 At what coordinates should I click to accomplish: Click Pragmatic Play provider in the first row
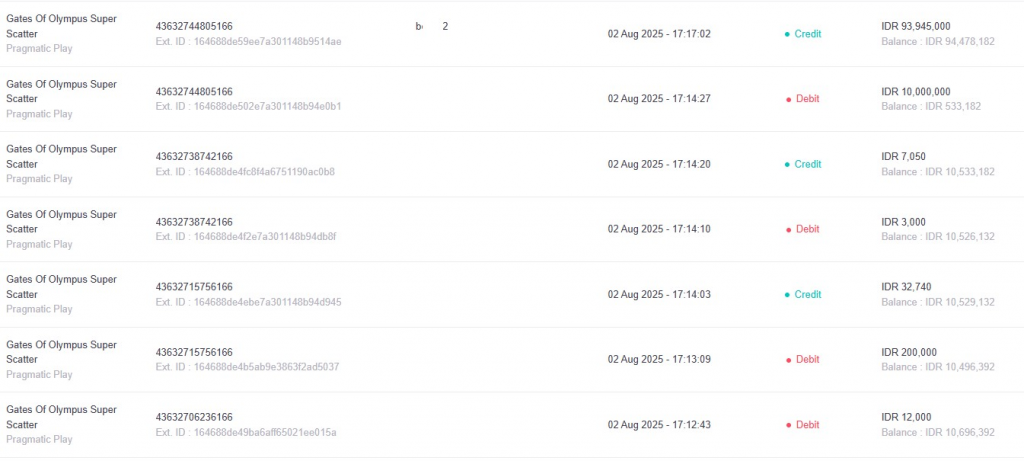pos(39,48)
